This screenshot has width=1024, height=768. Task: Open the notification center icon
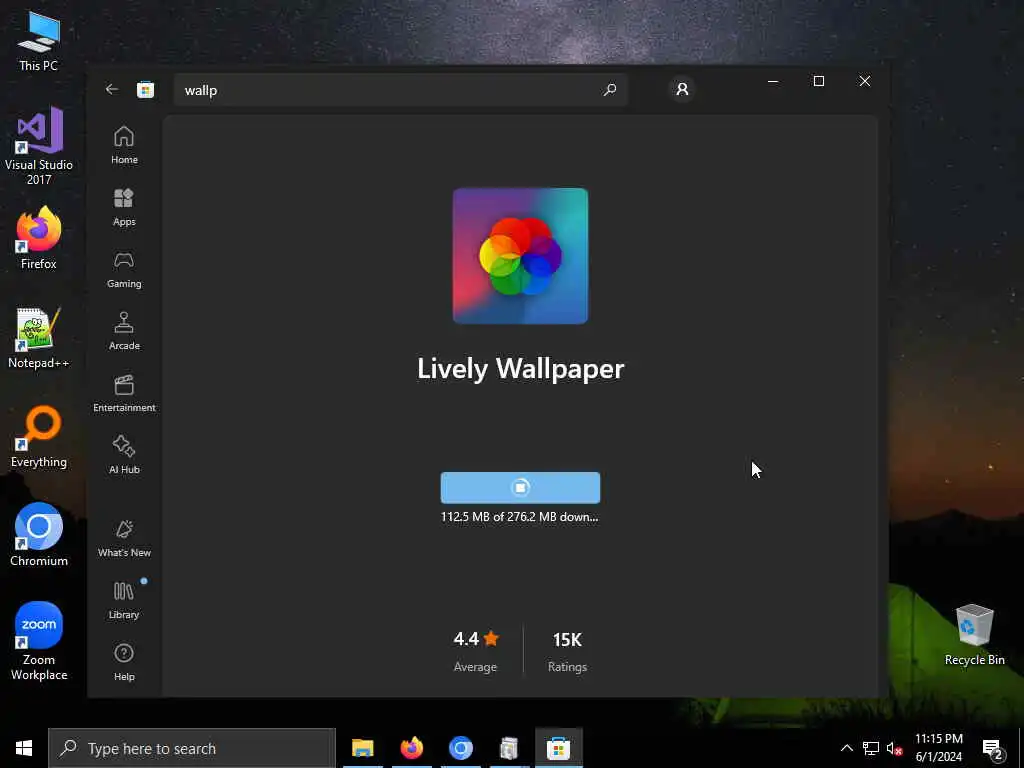point(993,749)
